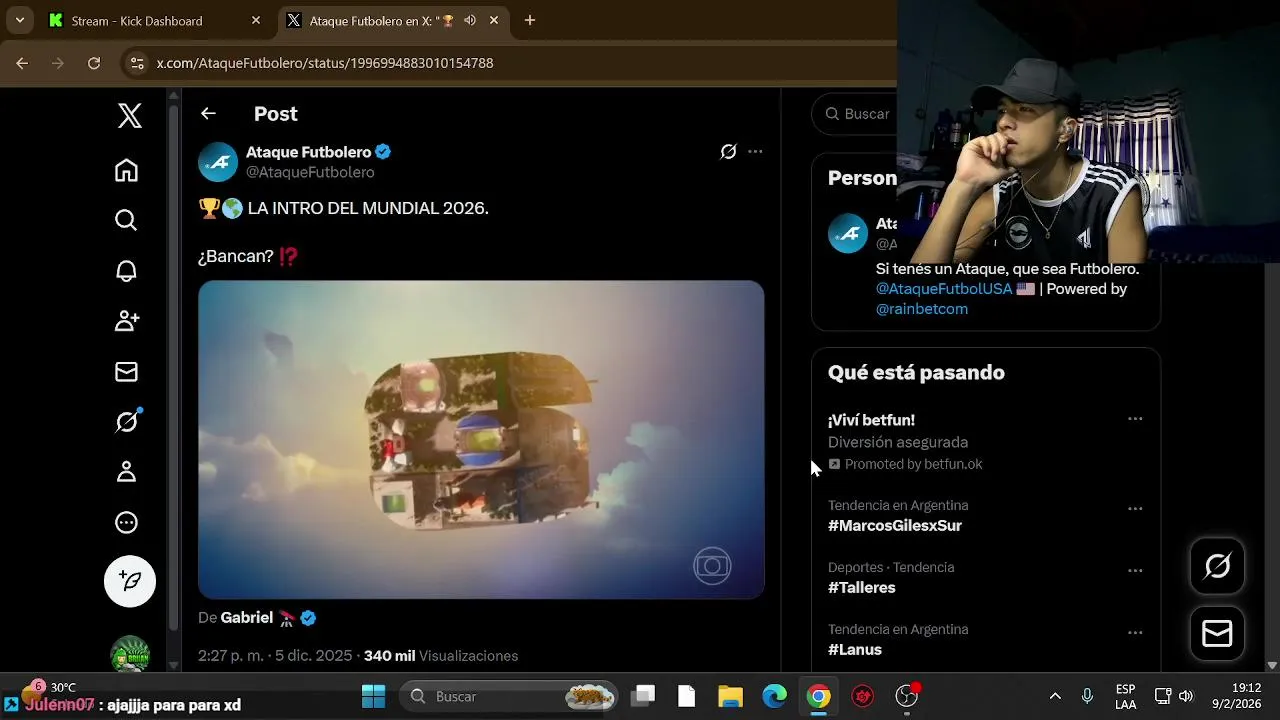Image resolution: width=1280 pixels, height=720 pixels.
Task: Click the Ataque Futbolero author name
Action: (308, 152)
